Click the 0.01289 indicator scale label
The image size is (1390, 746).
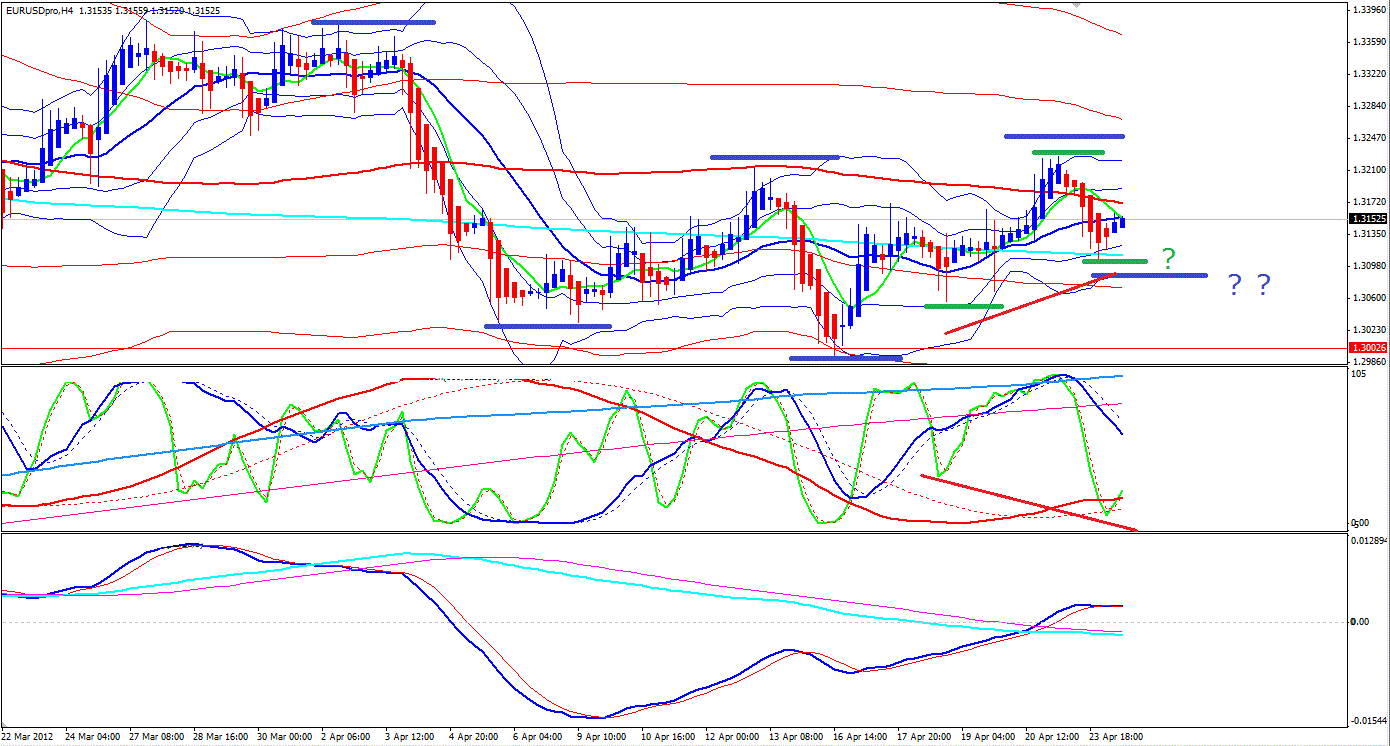(x=1367, y=540)
